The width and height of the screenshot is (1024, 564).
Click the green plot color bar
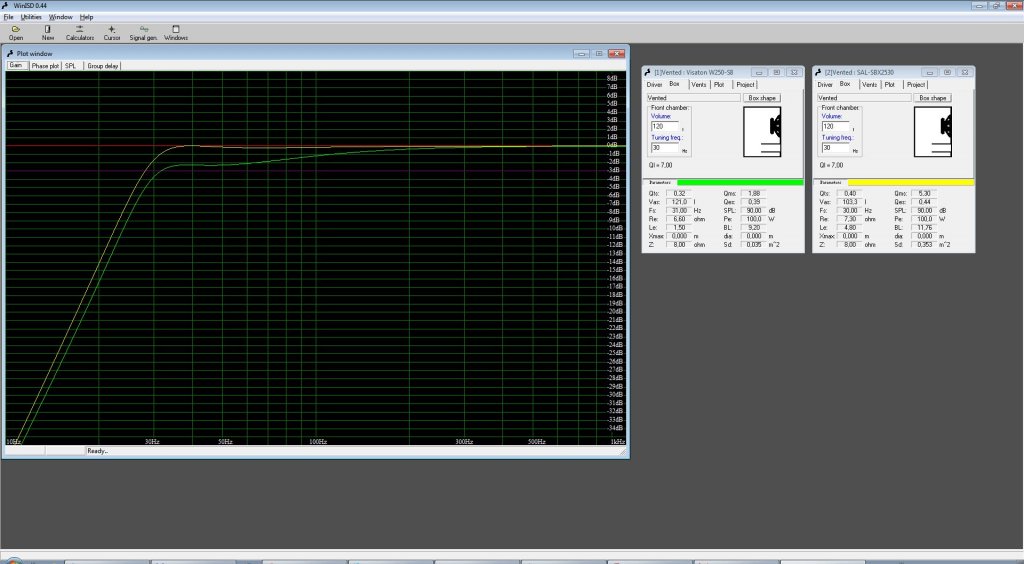coord(739,182)
